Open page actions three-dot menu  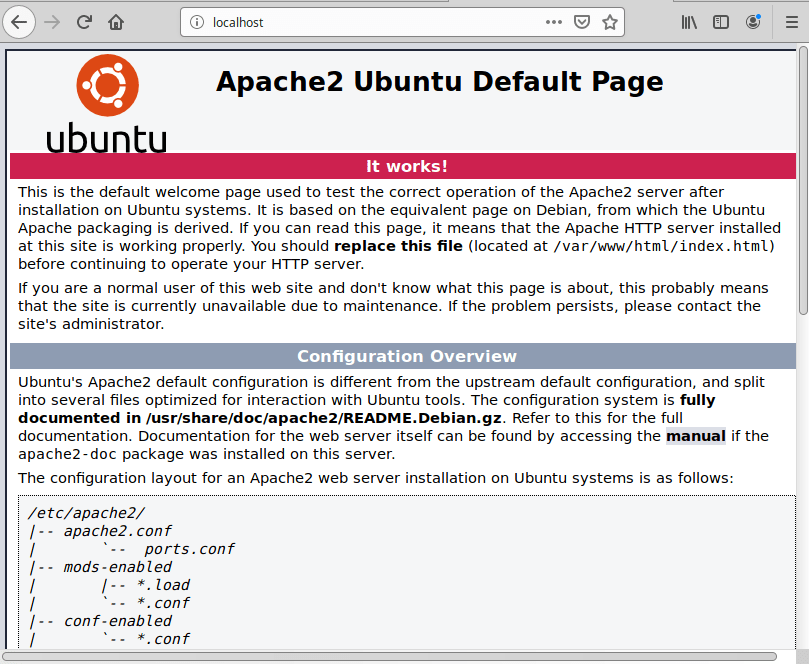click(x=553, y=22)
